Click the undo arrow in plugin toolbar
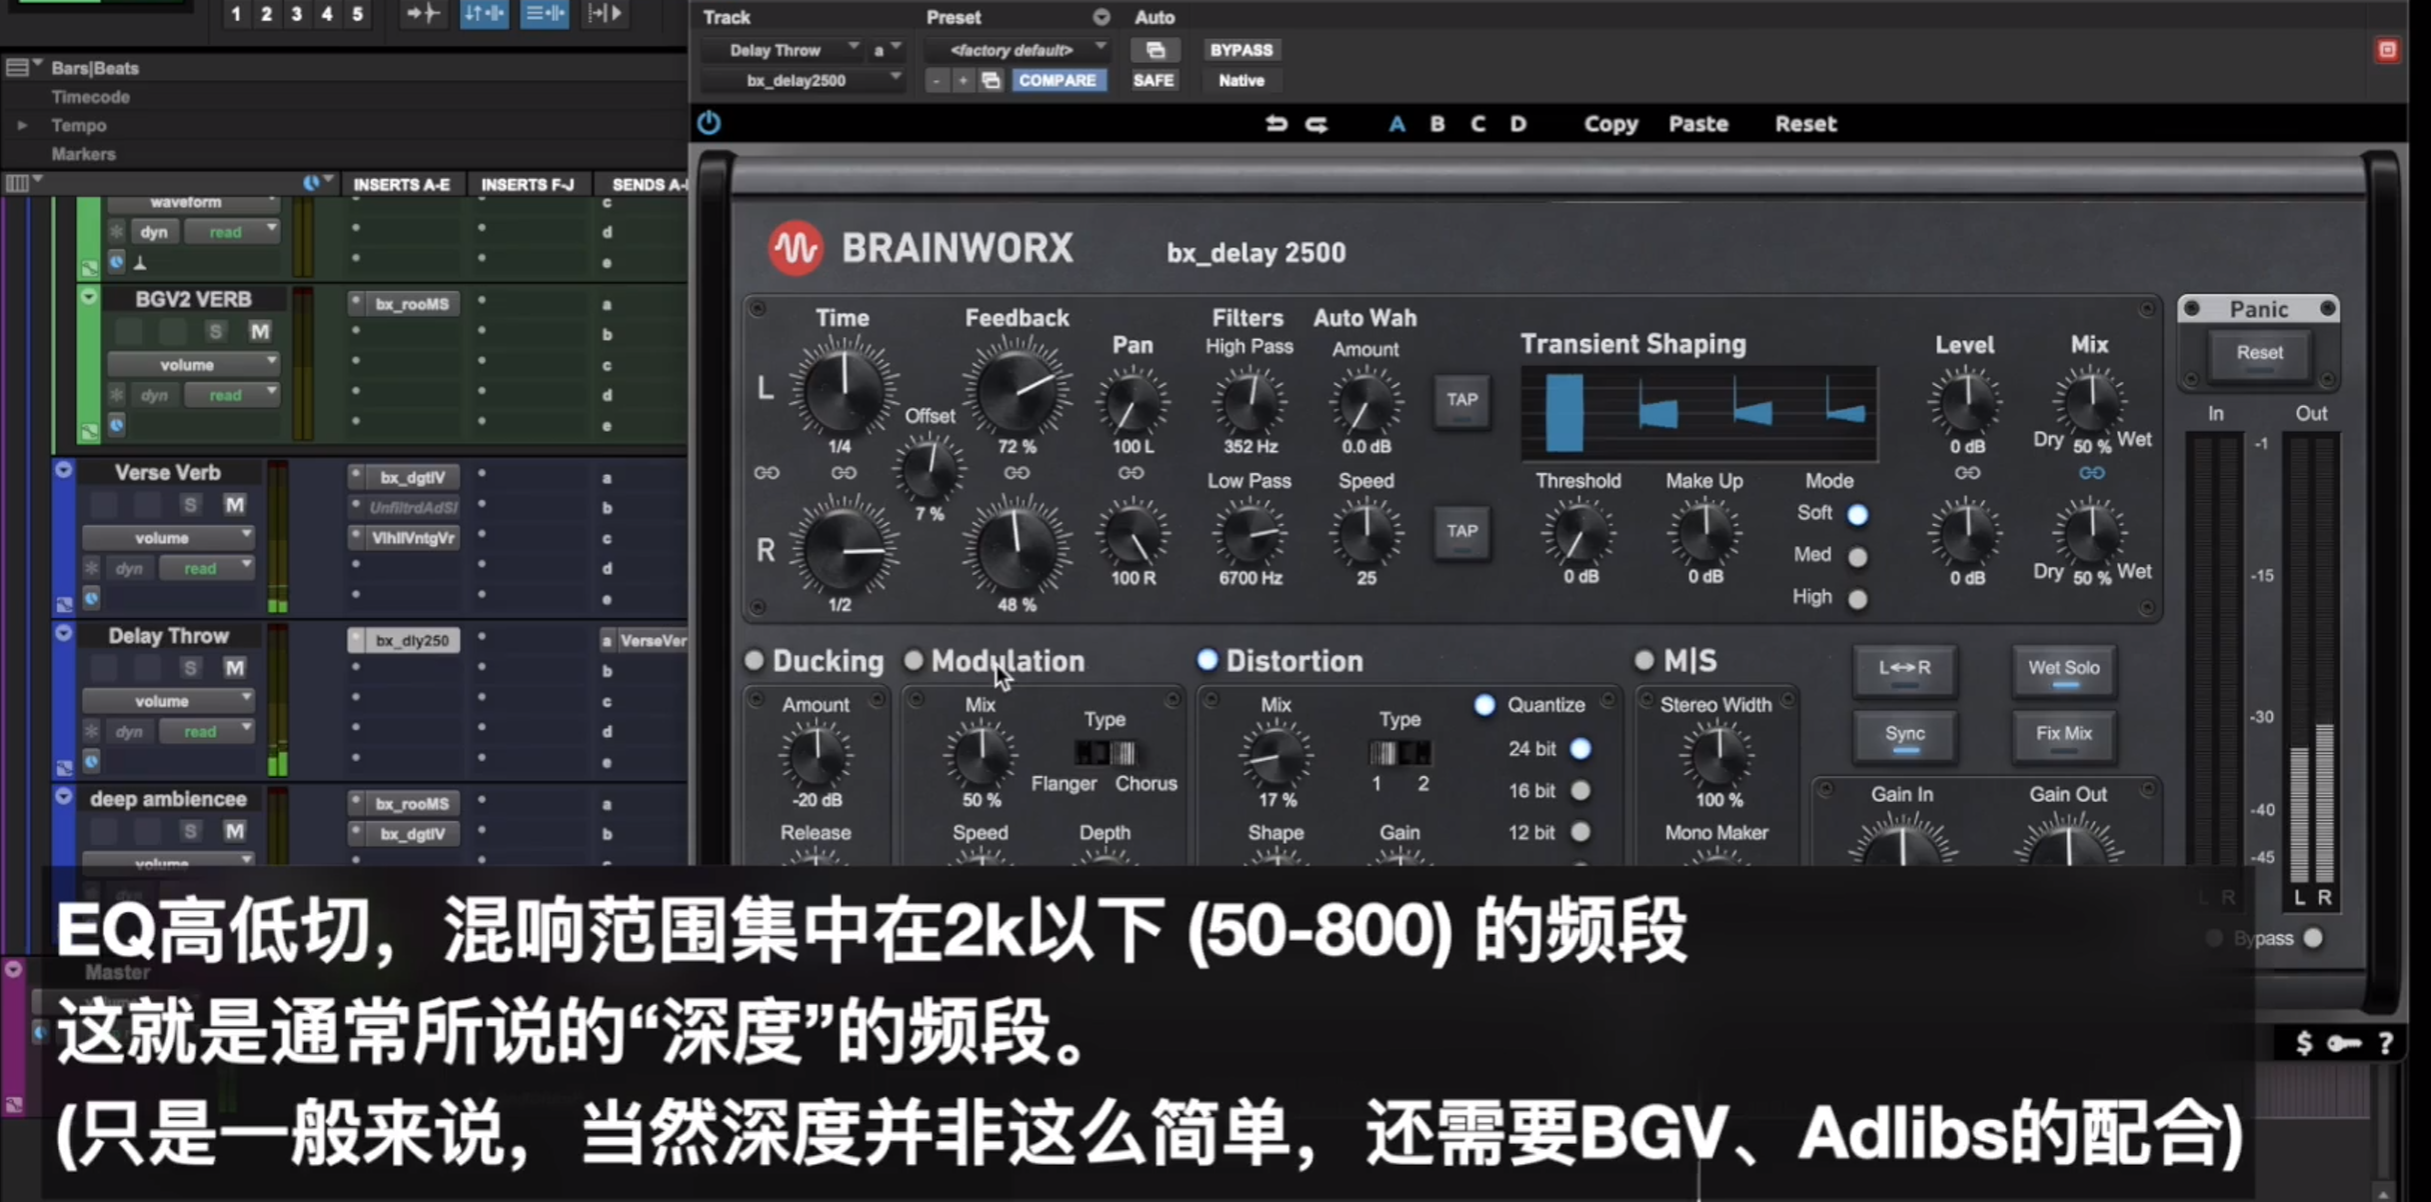Screen dimensions: 2431x1202 pos(1276,124)
